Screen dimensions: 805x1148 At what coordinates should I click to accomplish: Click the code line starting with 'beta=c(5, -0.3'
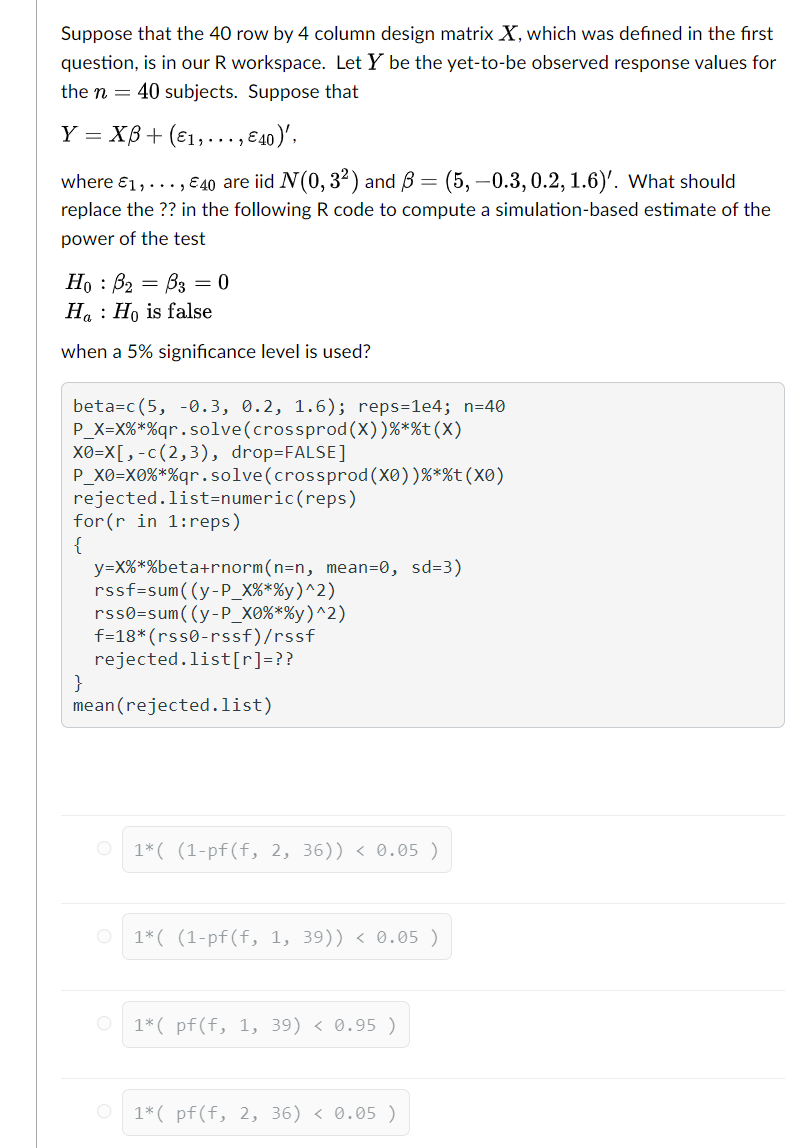tap(288, 406)
